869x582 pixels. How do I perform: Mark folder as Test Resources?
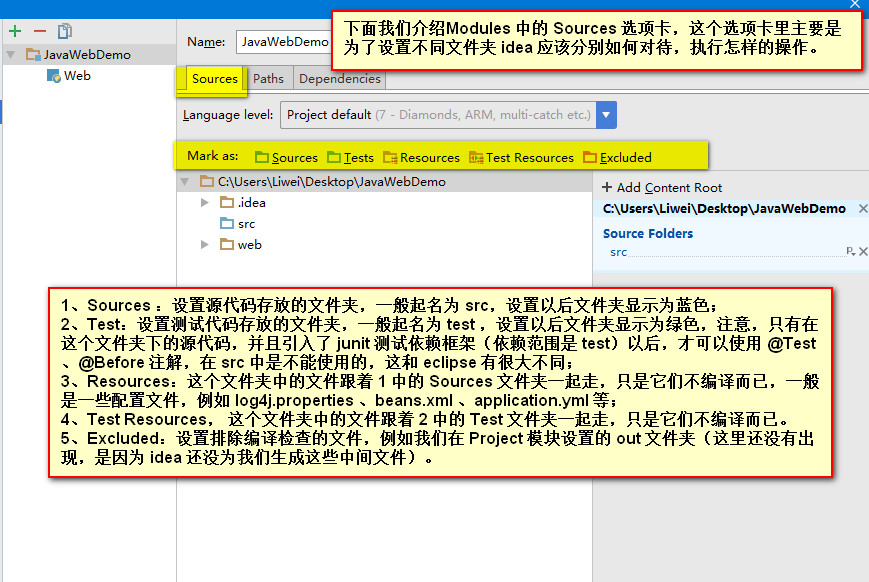(522, 157)
